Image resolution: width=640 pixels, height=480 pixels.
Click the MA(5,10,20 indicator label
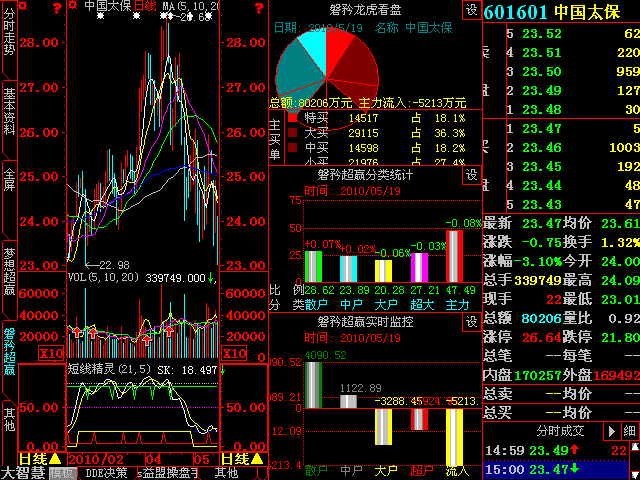click(x=191, y=6)
